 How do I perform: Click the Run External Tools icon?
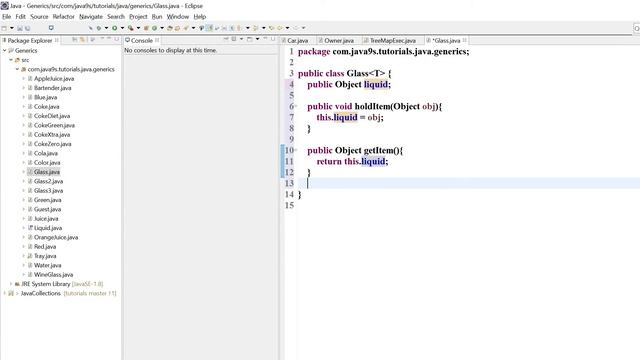coord(130,28)
